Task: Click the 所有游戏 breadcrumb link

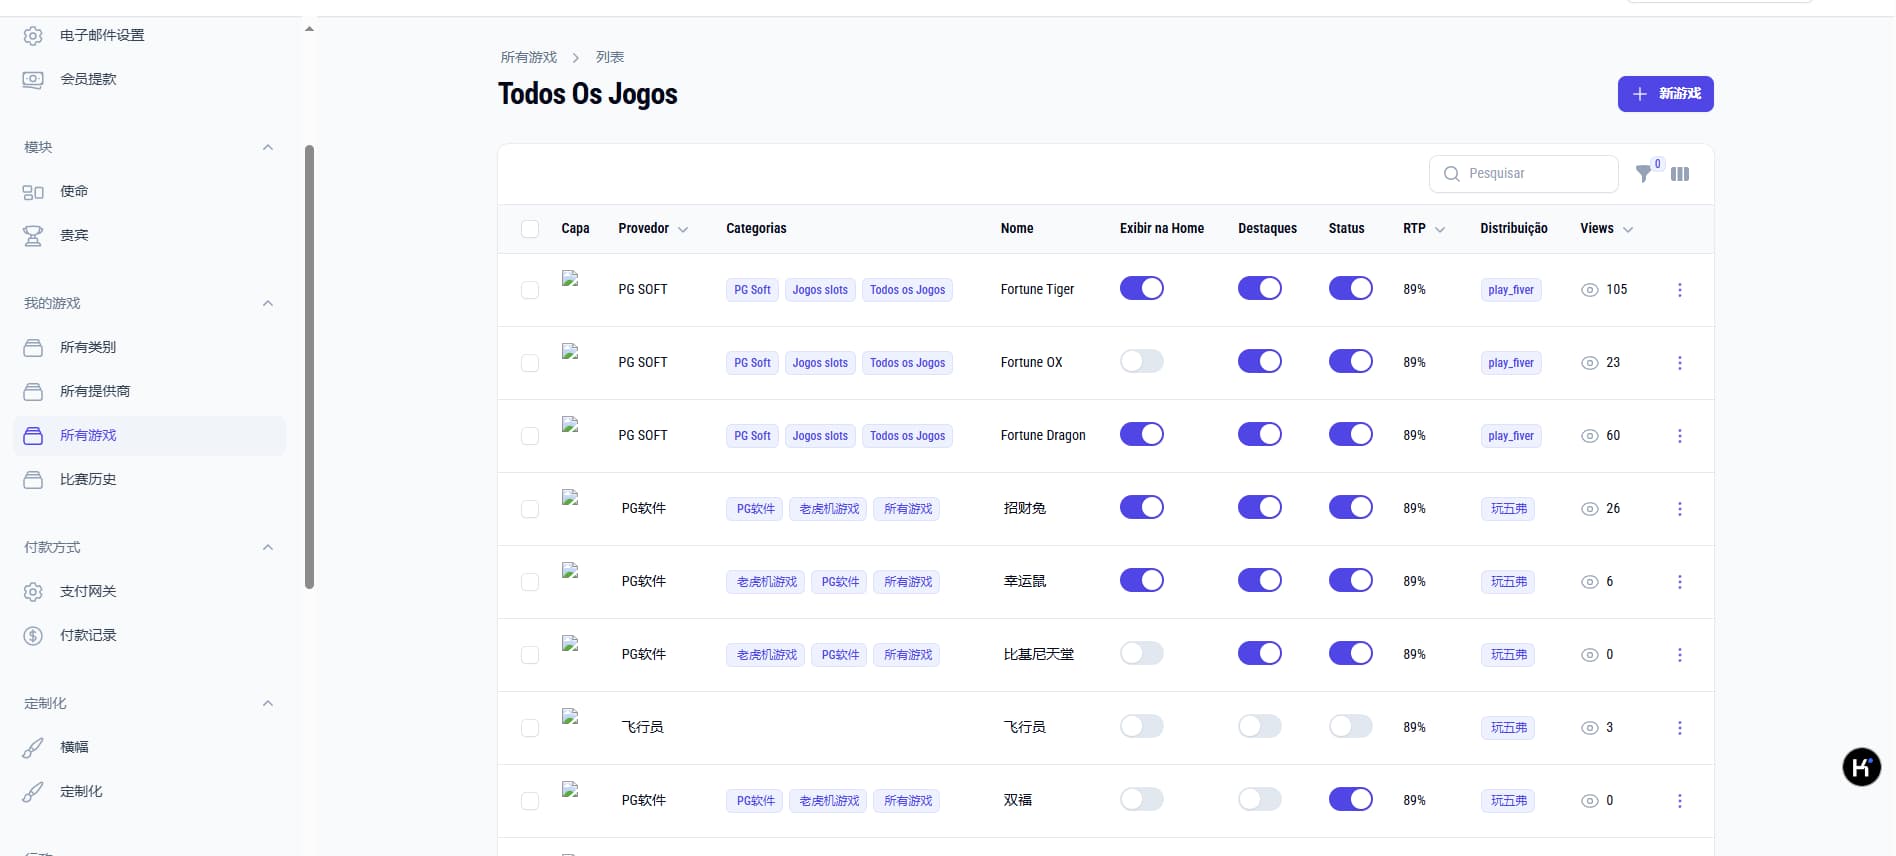Action: (529, 58)
